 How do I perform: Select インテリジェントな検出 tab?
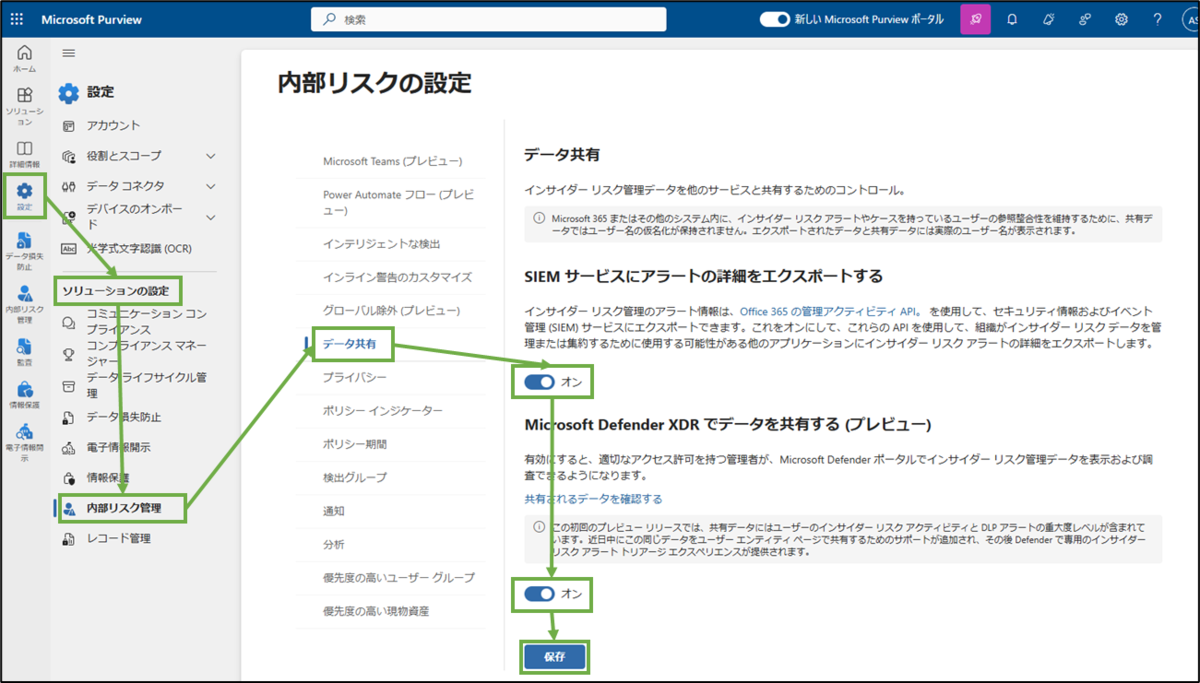click(x=382, y=244)
